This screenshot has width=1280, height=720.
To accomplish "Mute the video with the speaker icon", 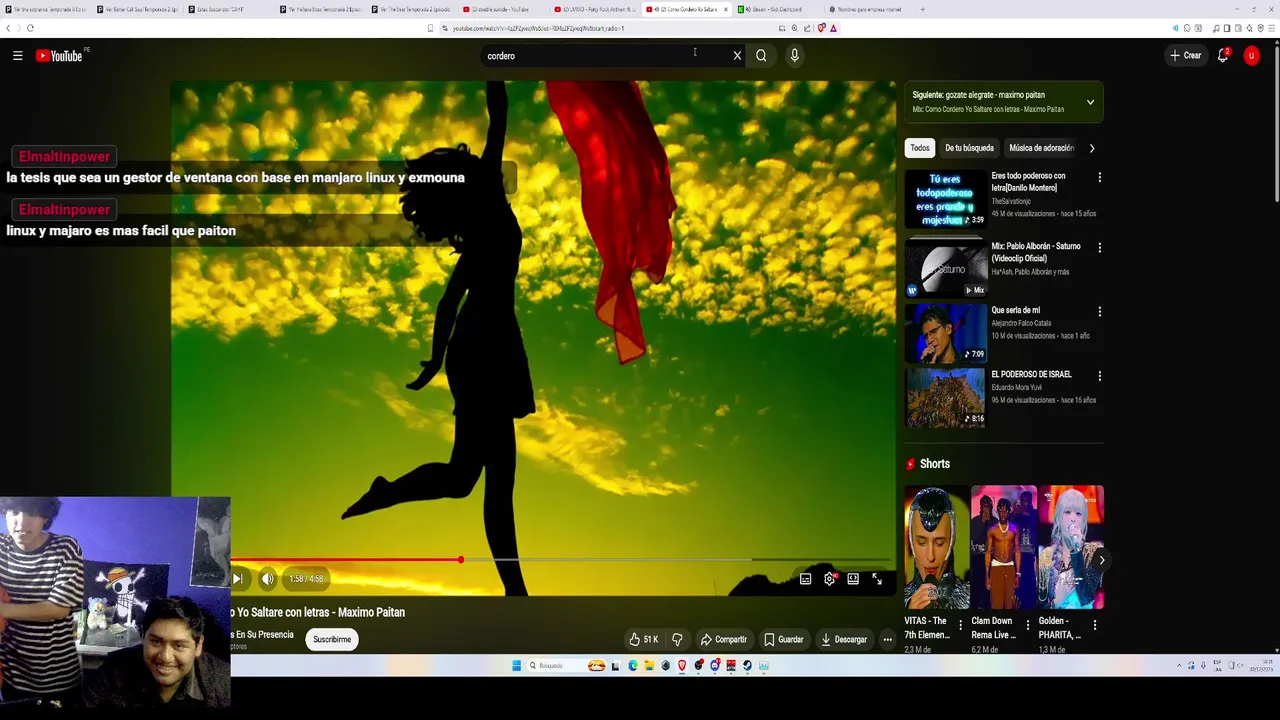I will coord(267,579).
